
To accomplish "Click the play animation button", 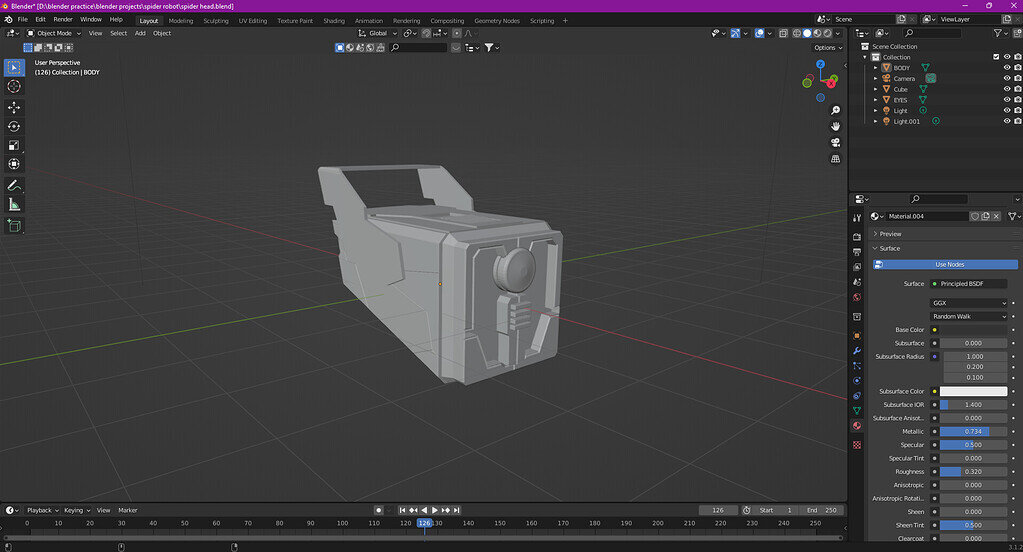I will pyautogui.click(x=434, y=510).
